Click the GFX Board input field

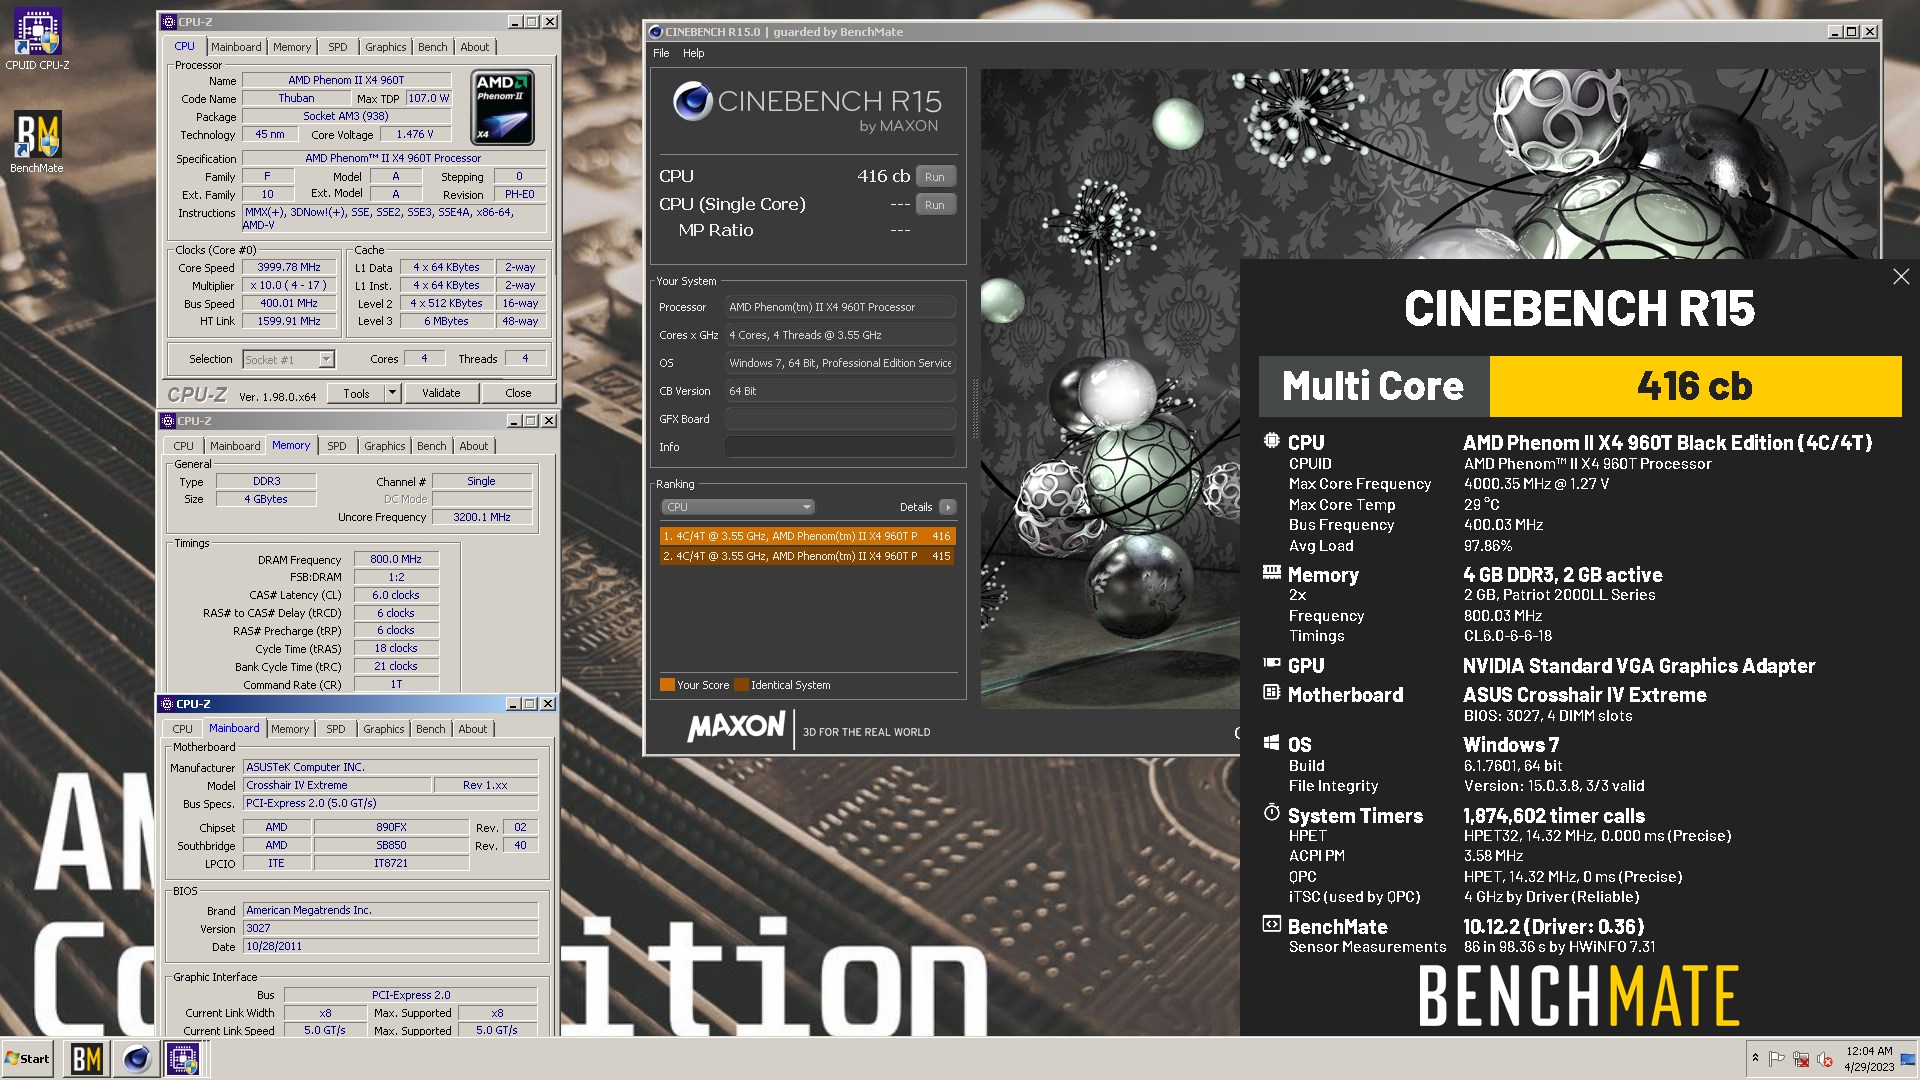point(840,419)
